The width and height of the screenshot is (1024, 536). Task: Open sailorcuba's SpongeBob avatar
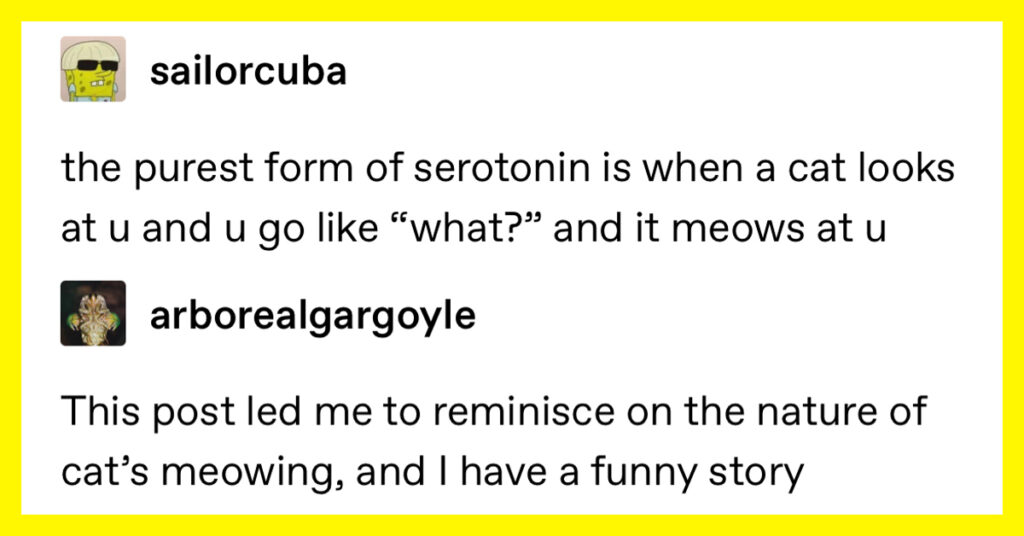(93, 69)
